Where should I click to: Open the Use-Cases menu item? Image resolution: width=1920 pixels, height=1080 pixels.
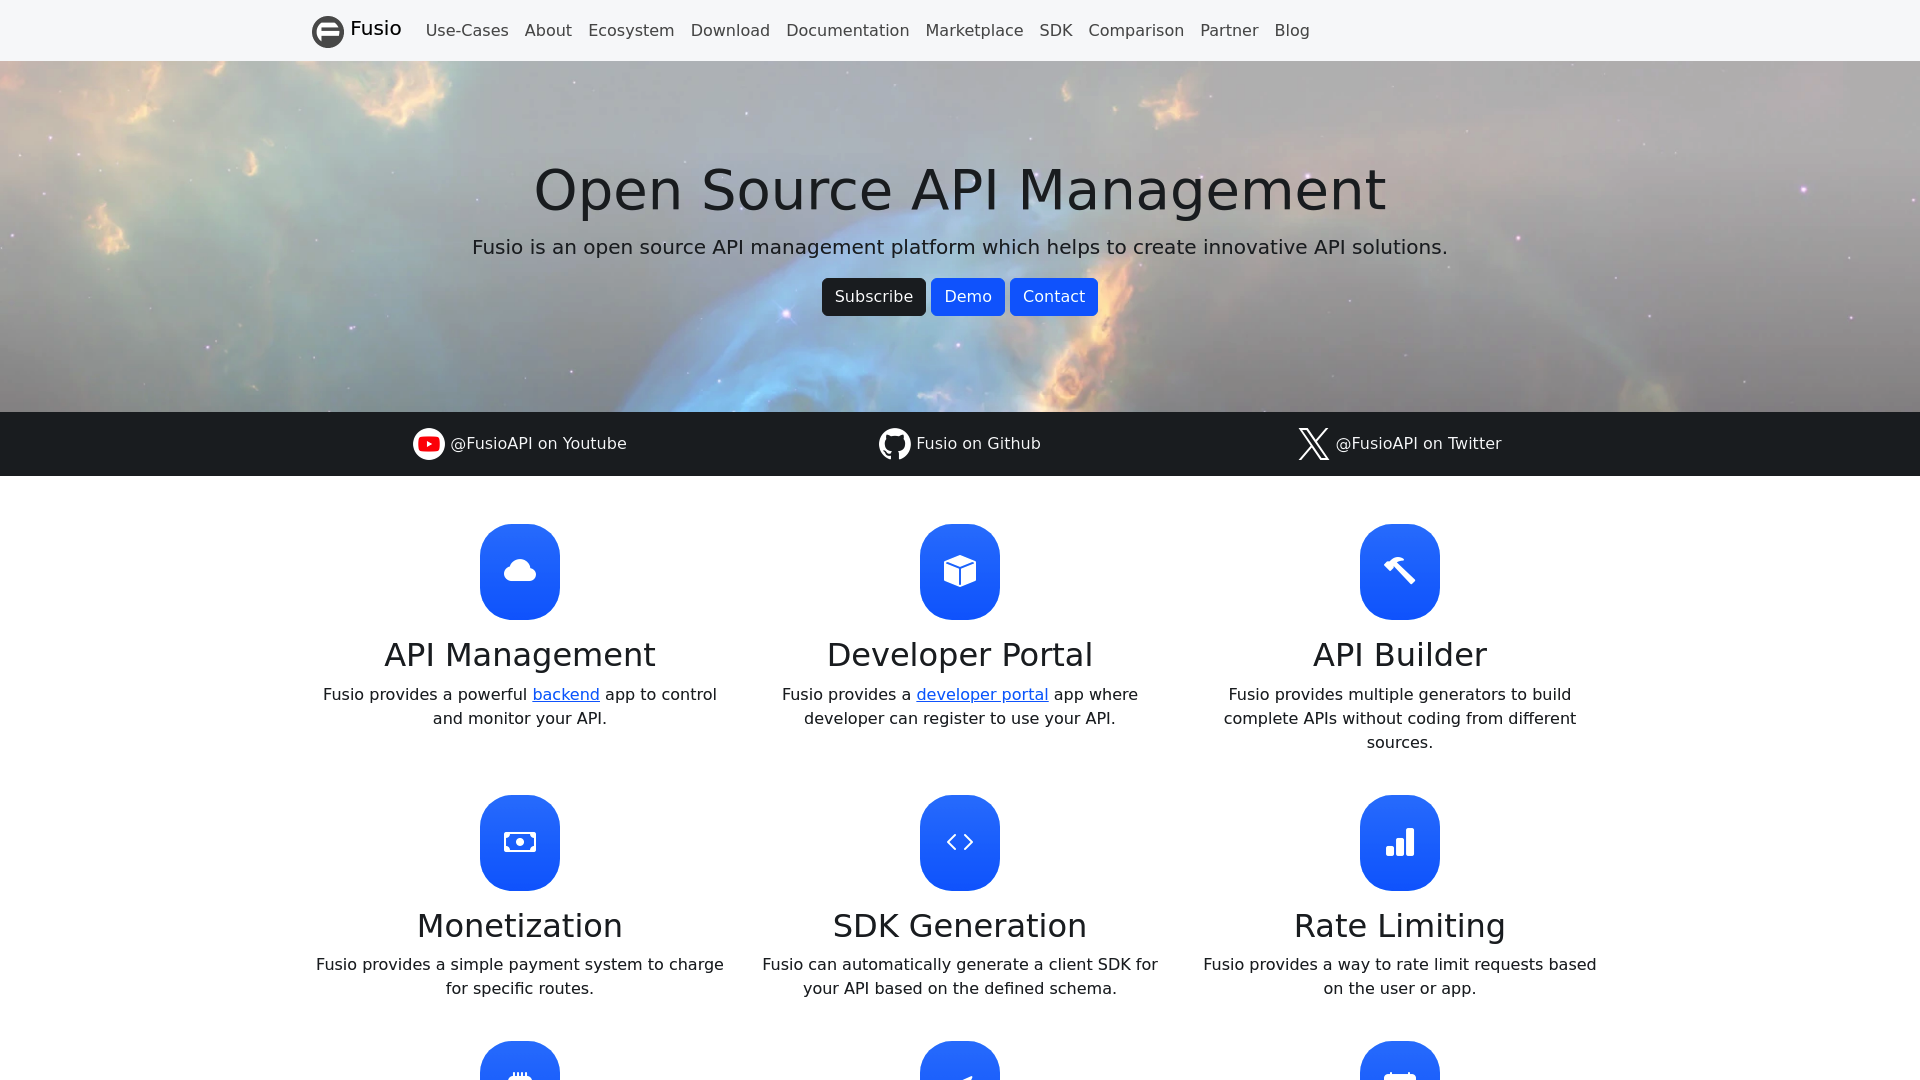pyautogui.click(x=467, y=31)
